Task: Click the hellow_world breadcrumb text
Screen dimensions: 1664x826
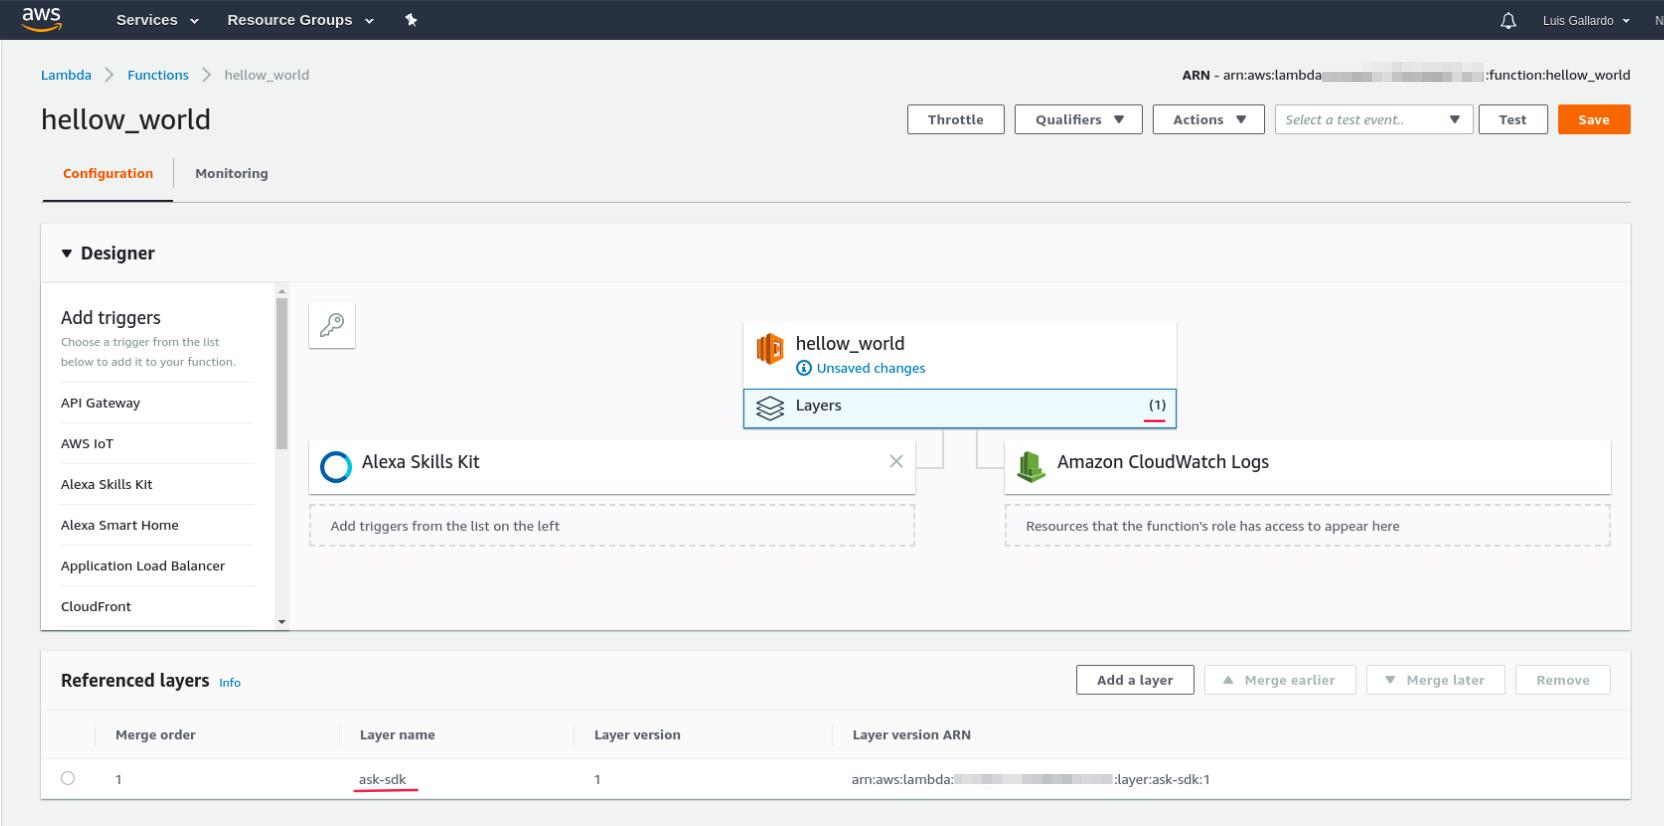Action: pyautogui.click(x=266, y=75)
